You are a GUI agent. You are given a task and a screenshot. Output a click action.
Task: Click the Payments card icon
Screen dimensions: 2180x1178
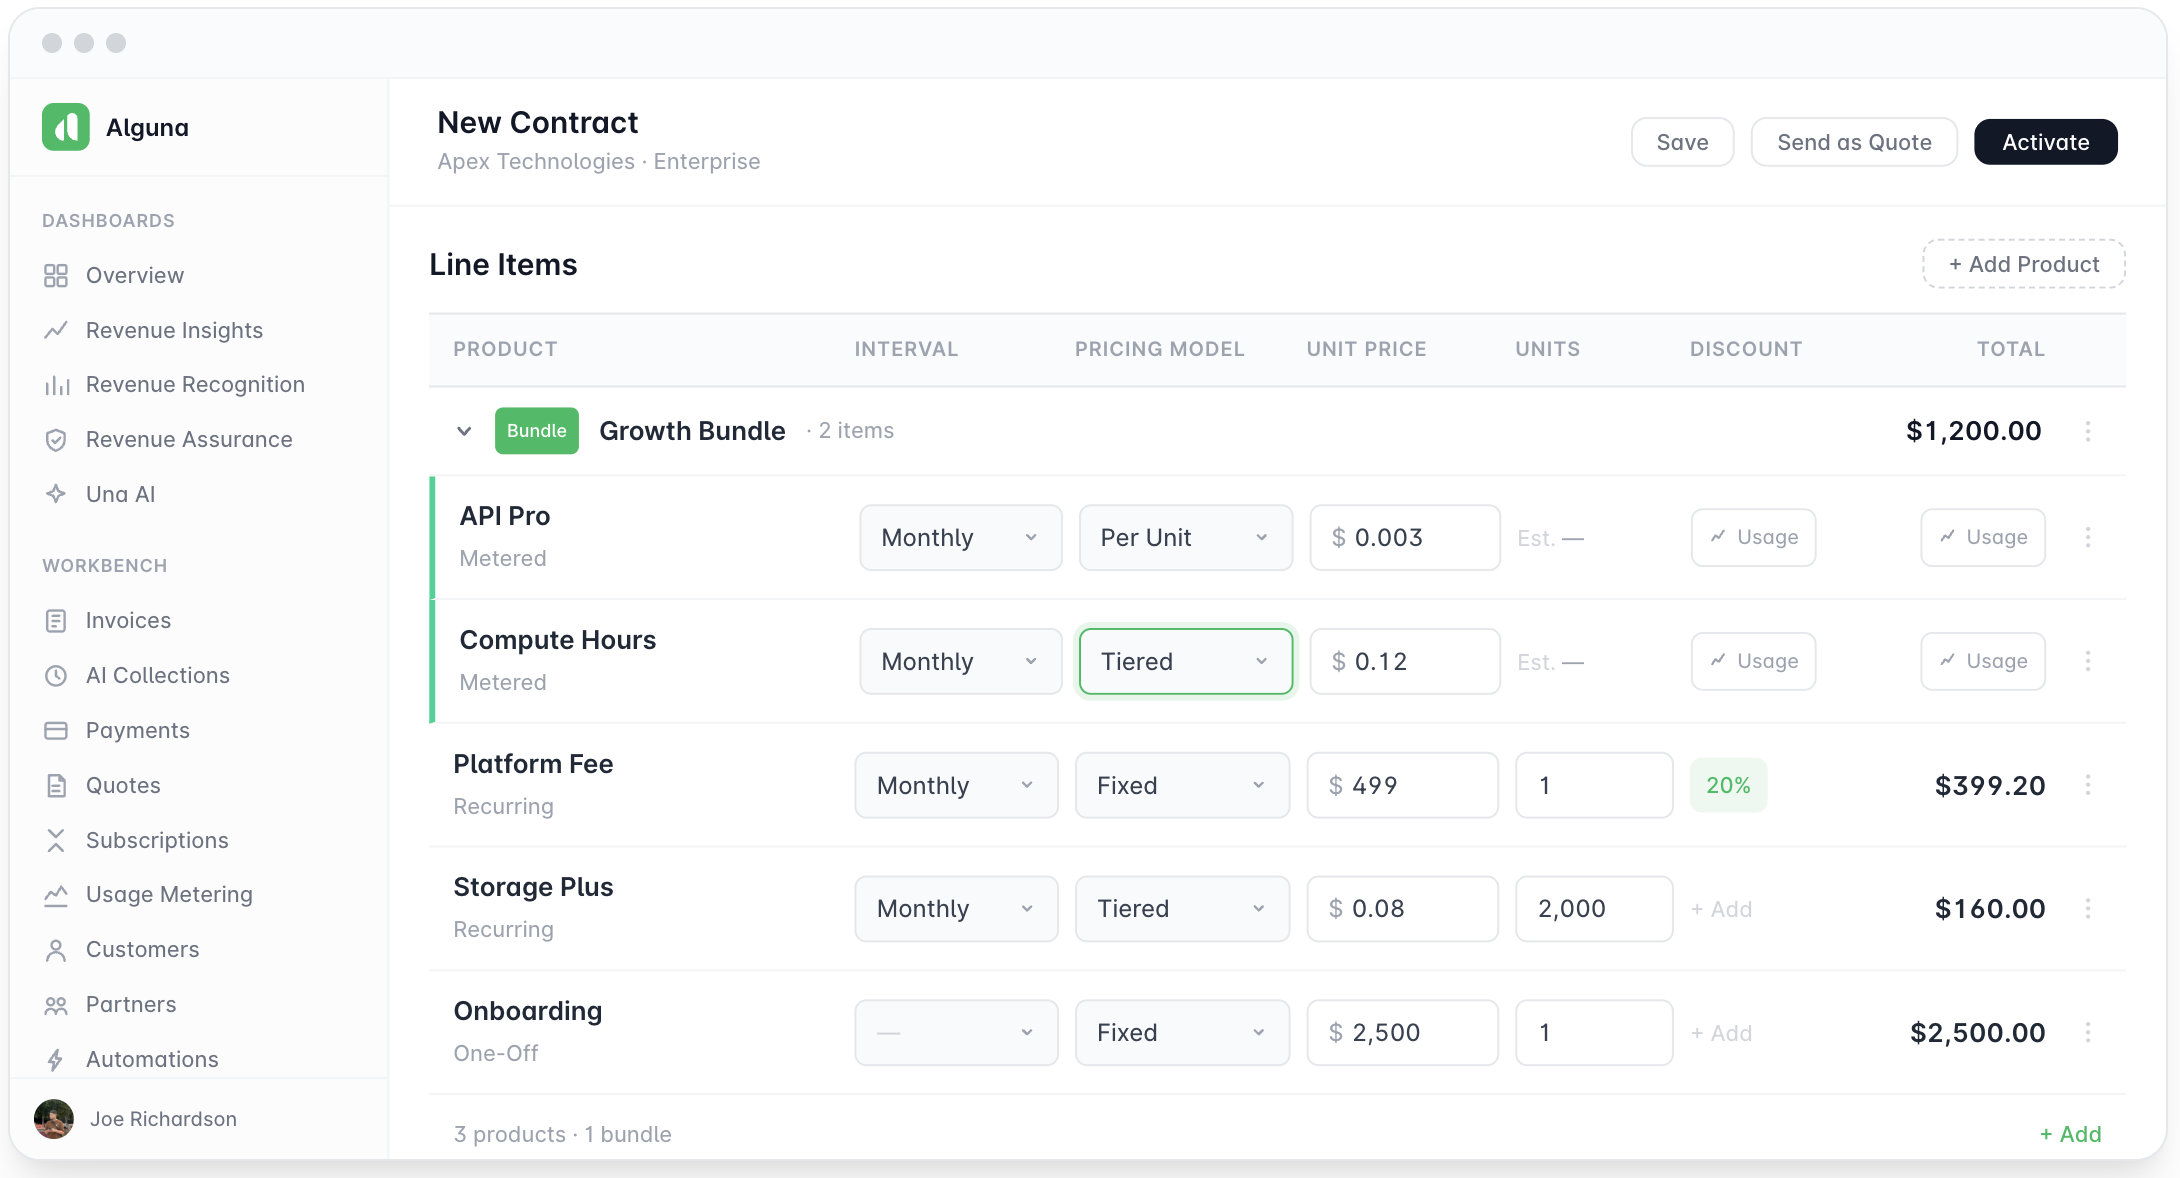pos(56,731)
